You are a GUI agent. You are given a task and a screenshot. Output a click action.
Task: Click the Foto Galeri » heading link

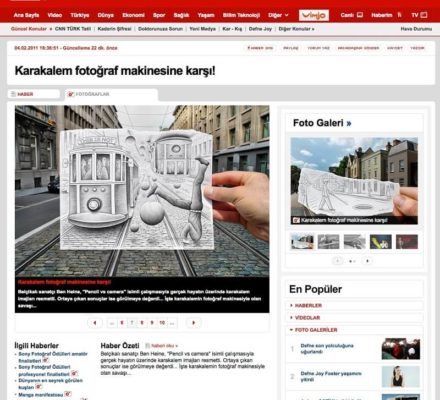[322, 123]
